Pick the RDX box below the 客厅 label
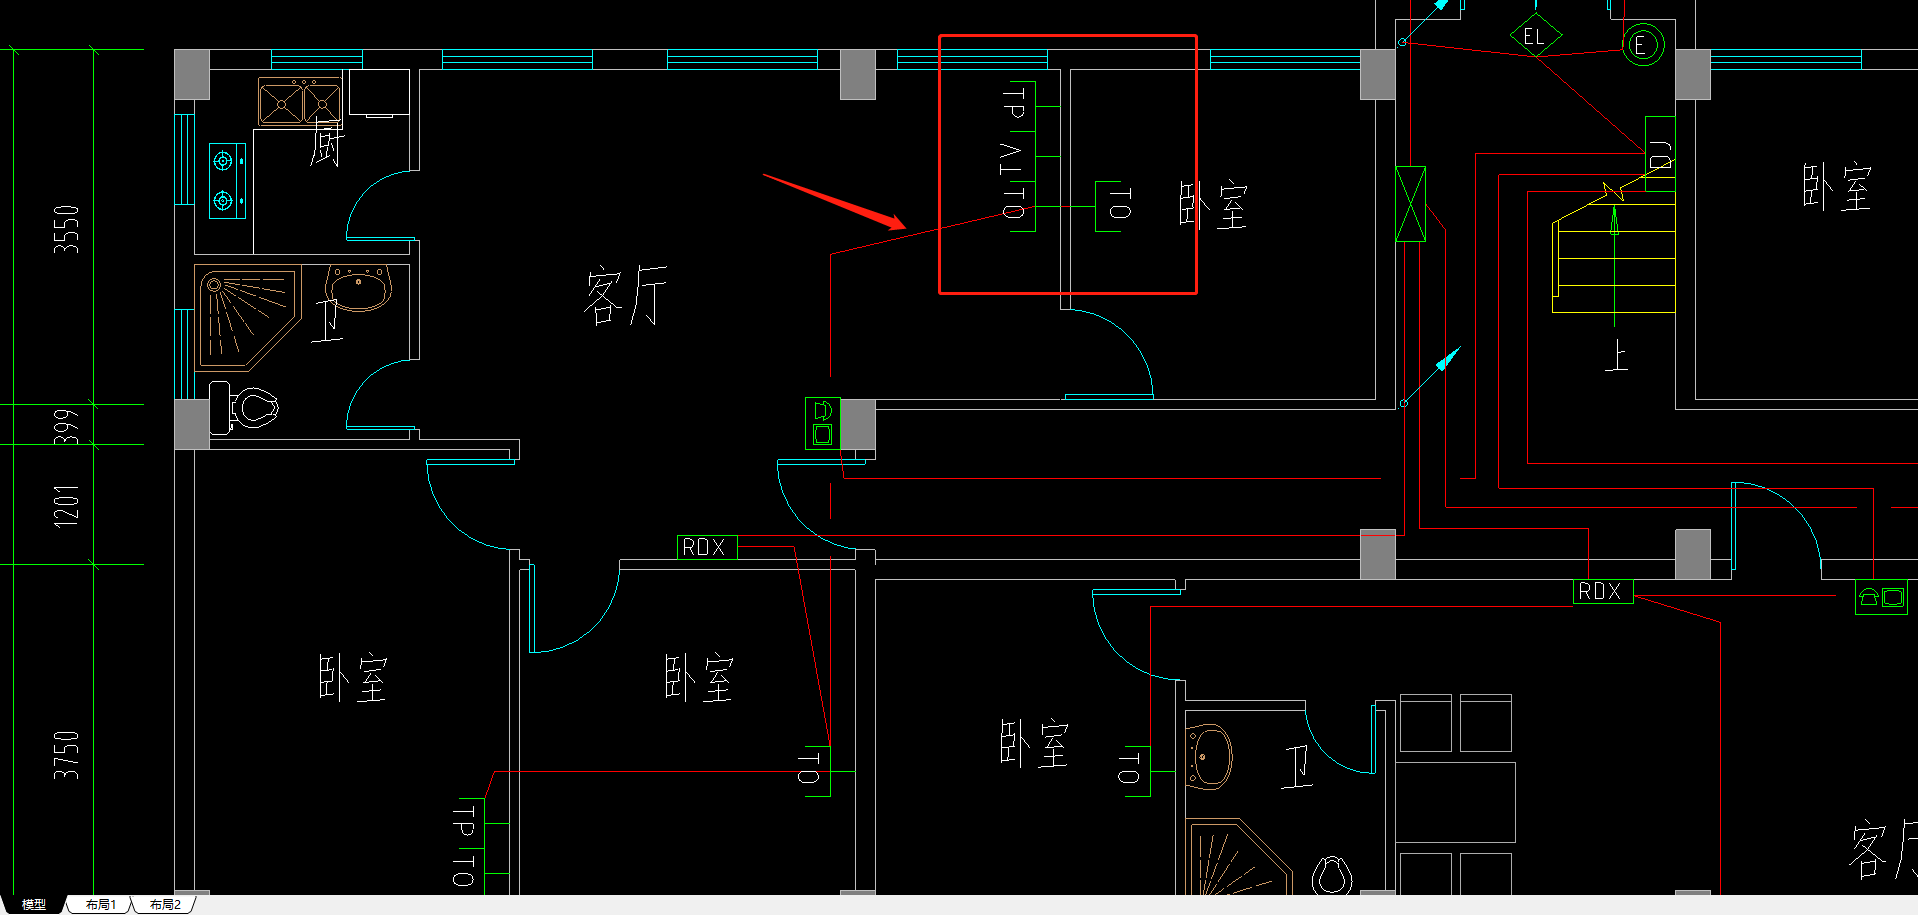The image size is (1918, 915). click(707, 547)
